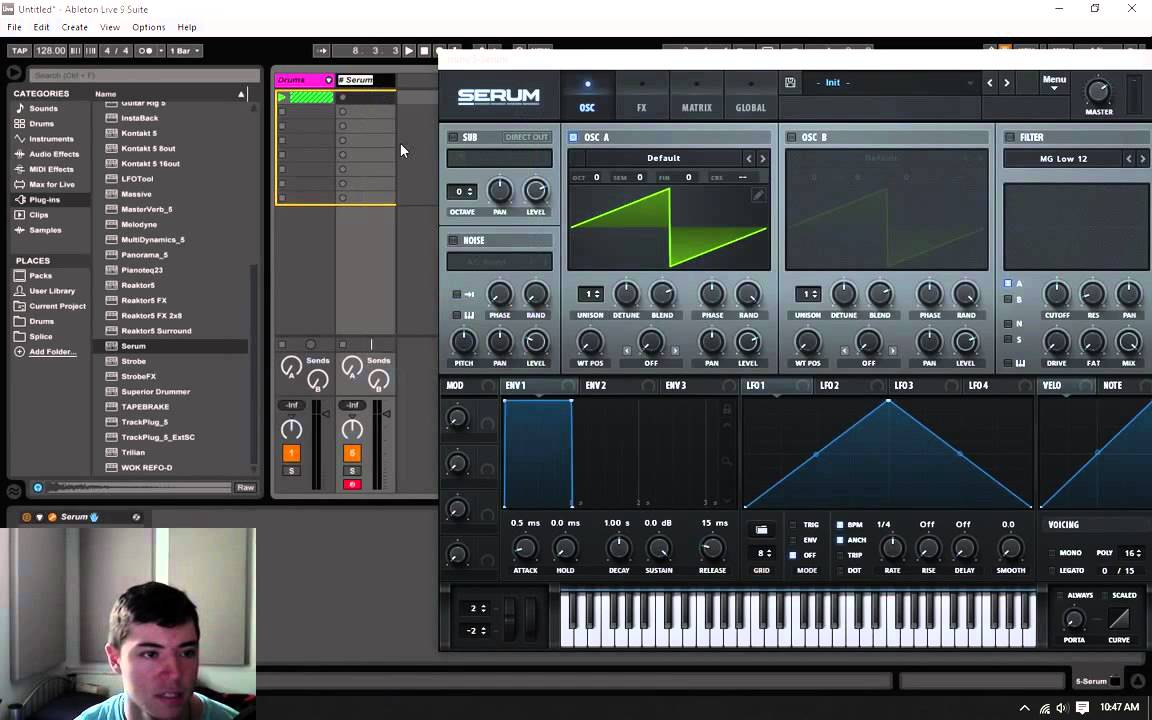
Task: Select the Plug-ins category
Action: point(44,200)
